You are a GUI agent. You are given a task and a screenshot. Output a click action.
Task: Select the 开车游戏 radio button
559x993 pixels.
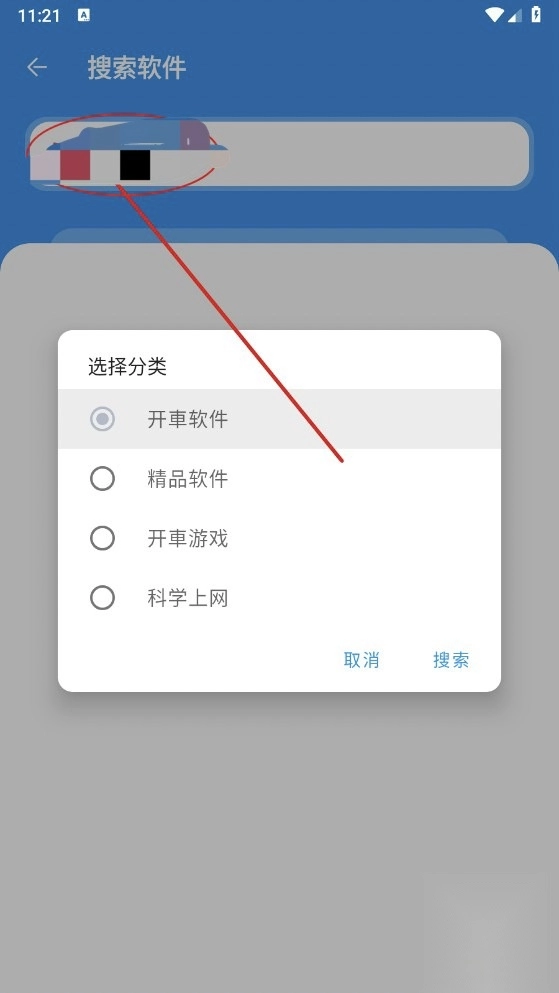(102, 539)
